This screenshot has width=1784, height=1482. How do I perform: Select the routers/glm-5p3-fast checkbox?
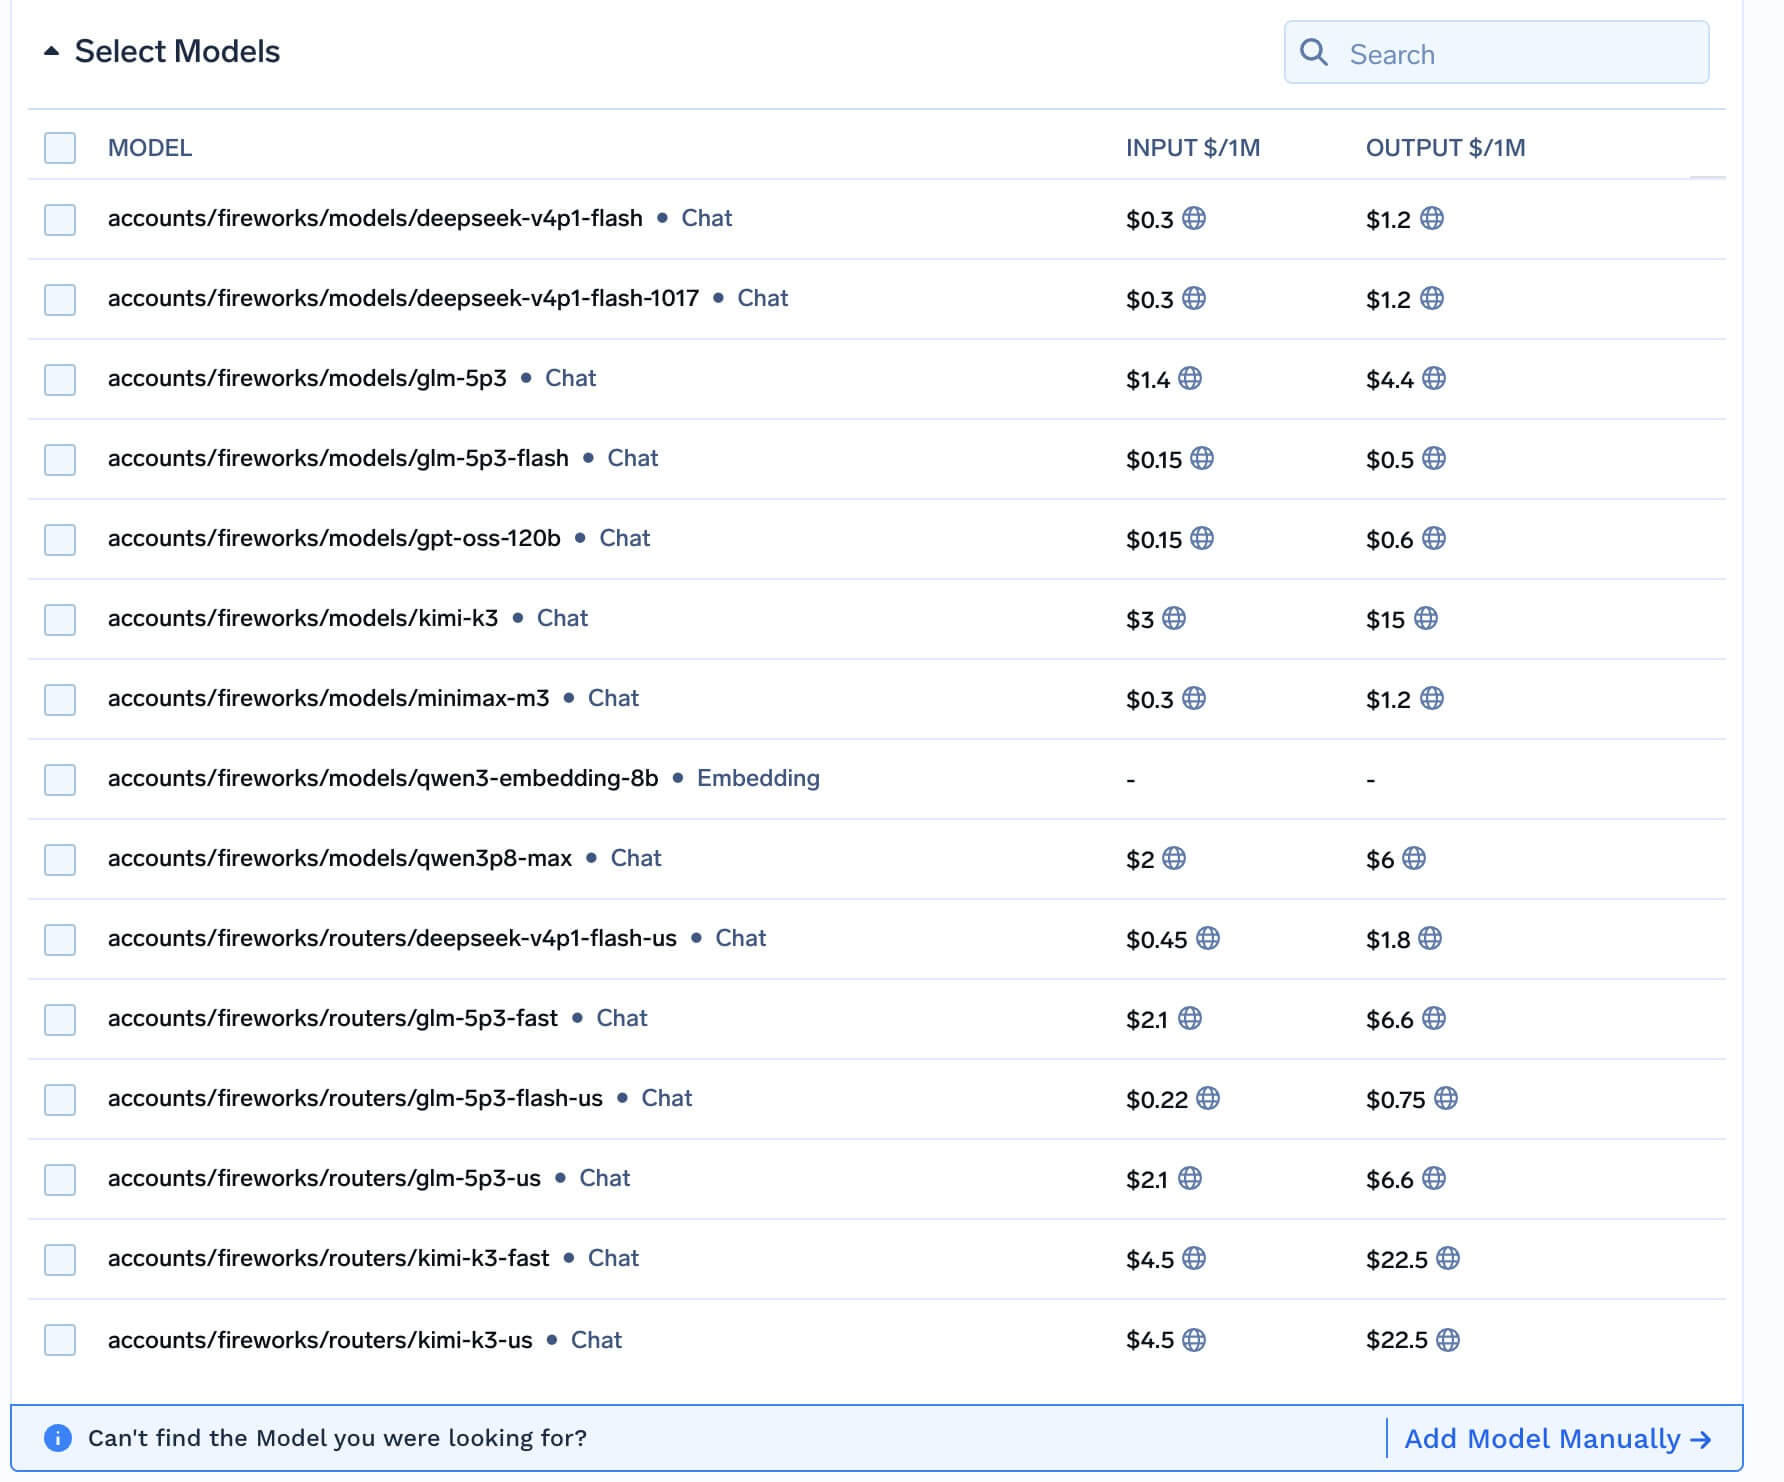60,1020
